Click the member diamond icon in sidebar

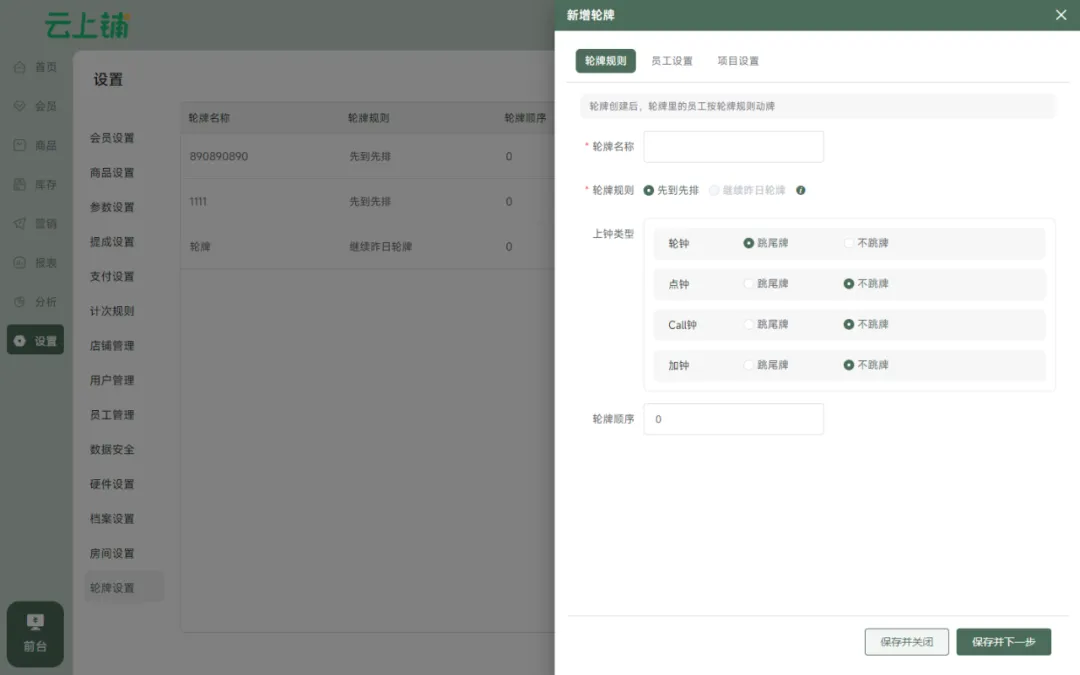coord(19,106)
